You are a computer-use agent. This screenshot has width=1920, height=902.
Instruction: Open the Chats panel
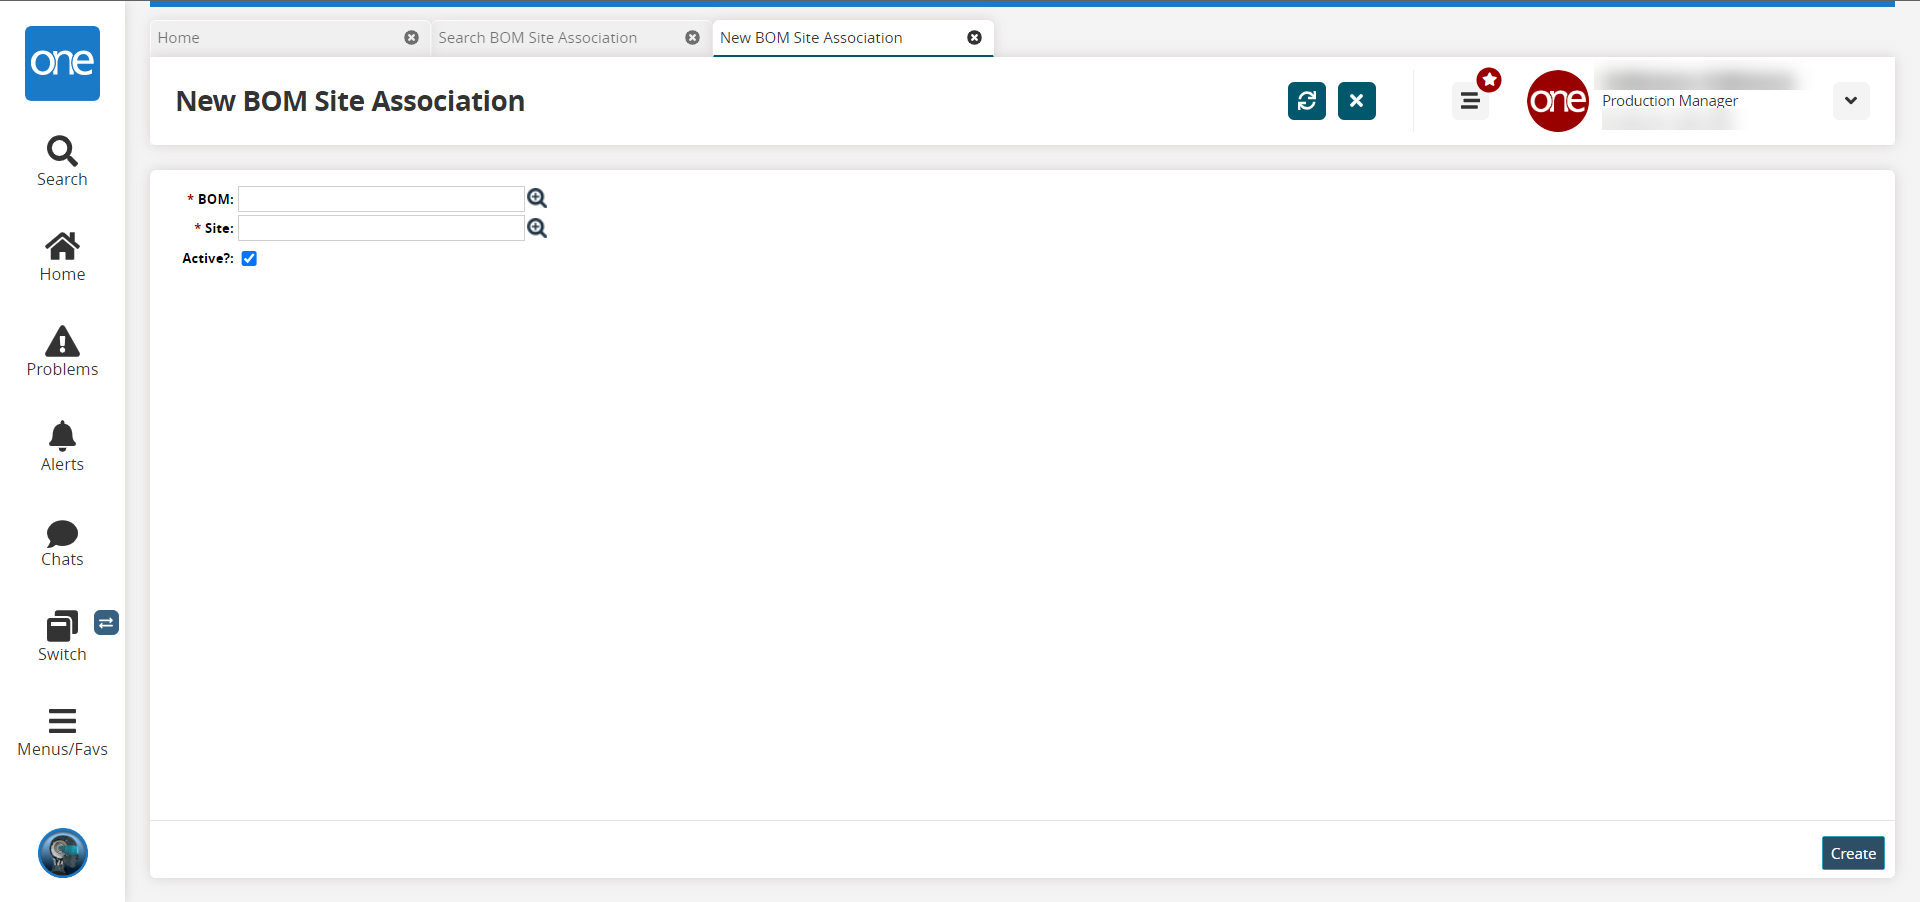[62, 542]
